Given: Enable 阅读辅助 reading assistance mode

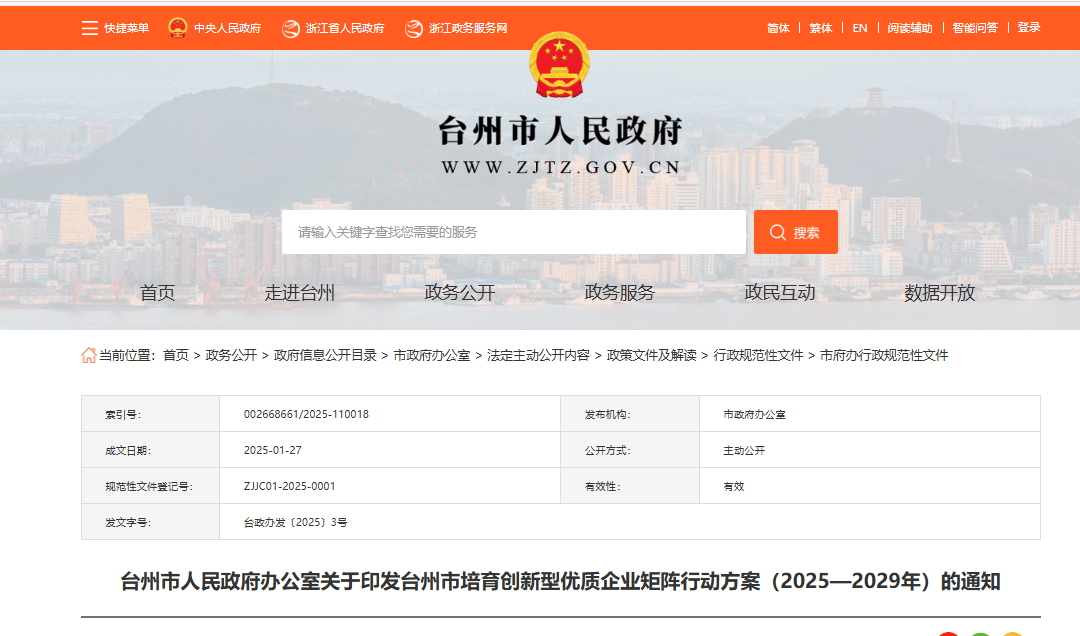Looking at the screenshot, I should [908, 28].
